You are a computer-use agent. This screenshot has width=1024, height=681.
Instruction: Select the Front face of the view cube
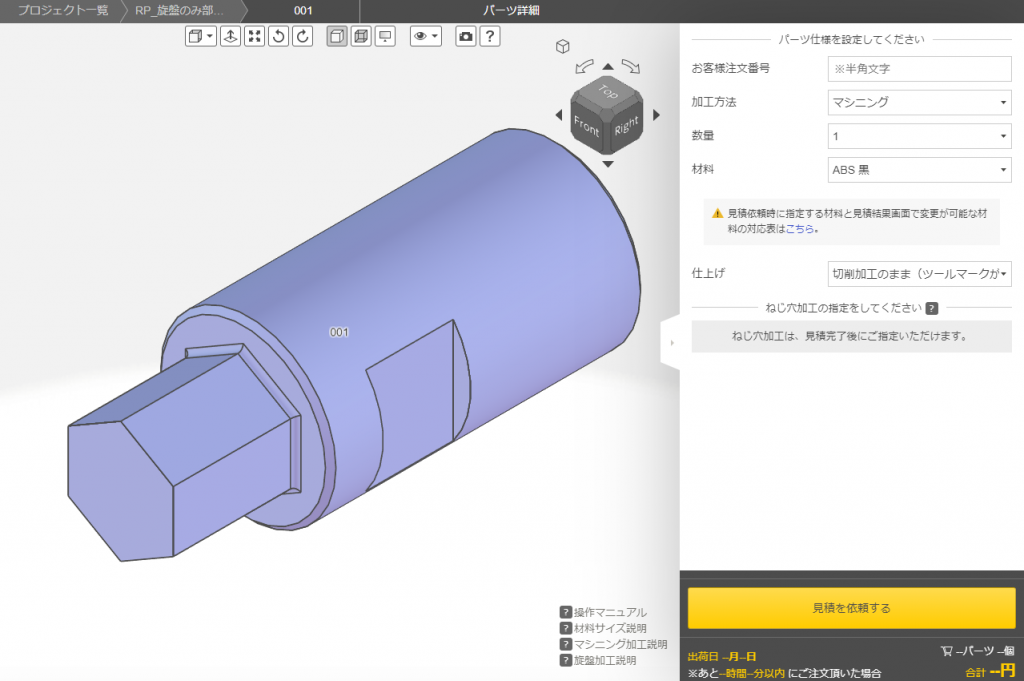(x=586, y=125)
